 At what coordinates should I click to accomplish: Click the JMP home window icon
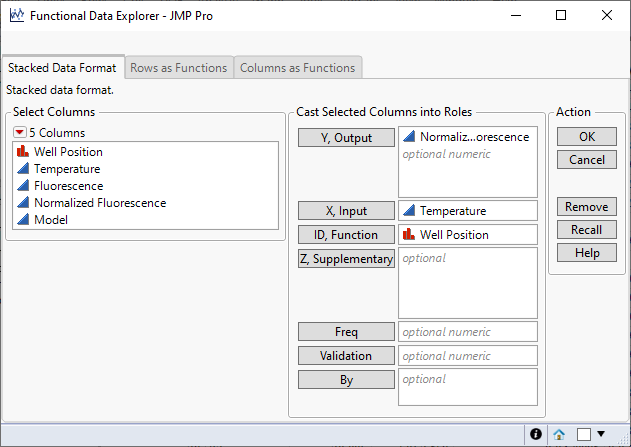(x=560, y=434)
